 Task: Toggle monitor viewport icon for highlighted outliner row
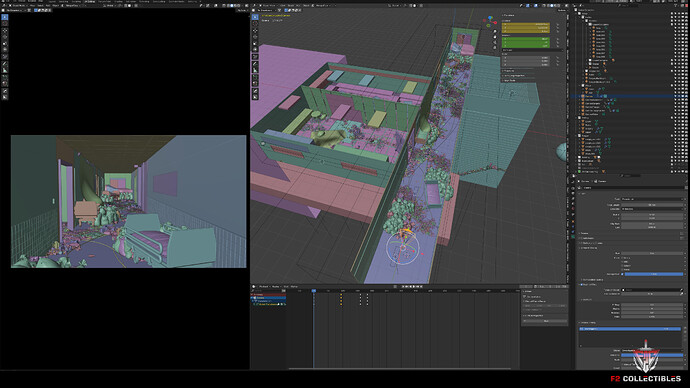[x=682, y=96]
